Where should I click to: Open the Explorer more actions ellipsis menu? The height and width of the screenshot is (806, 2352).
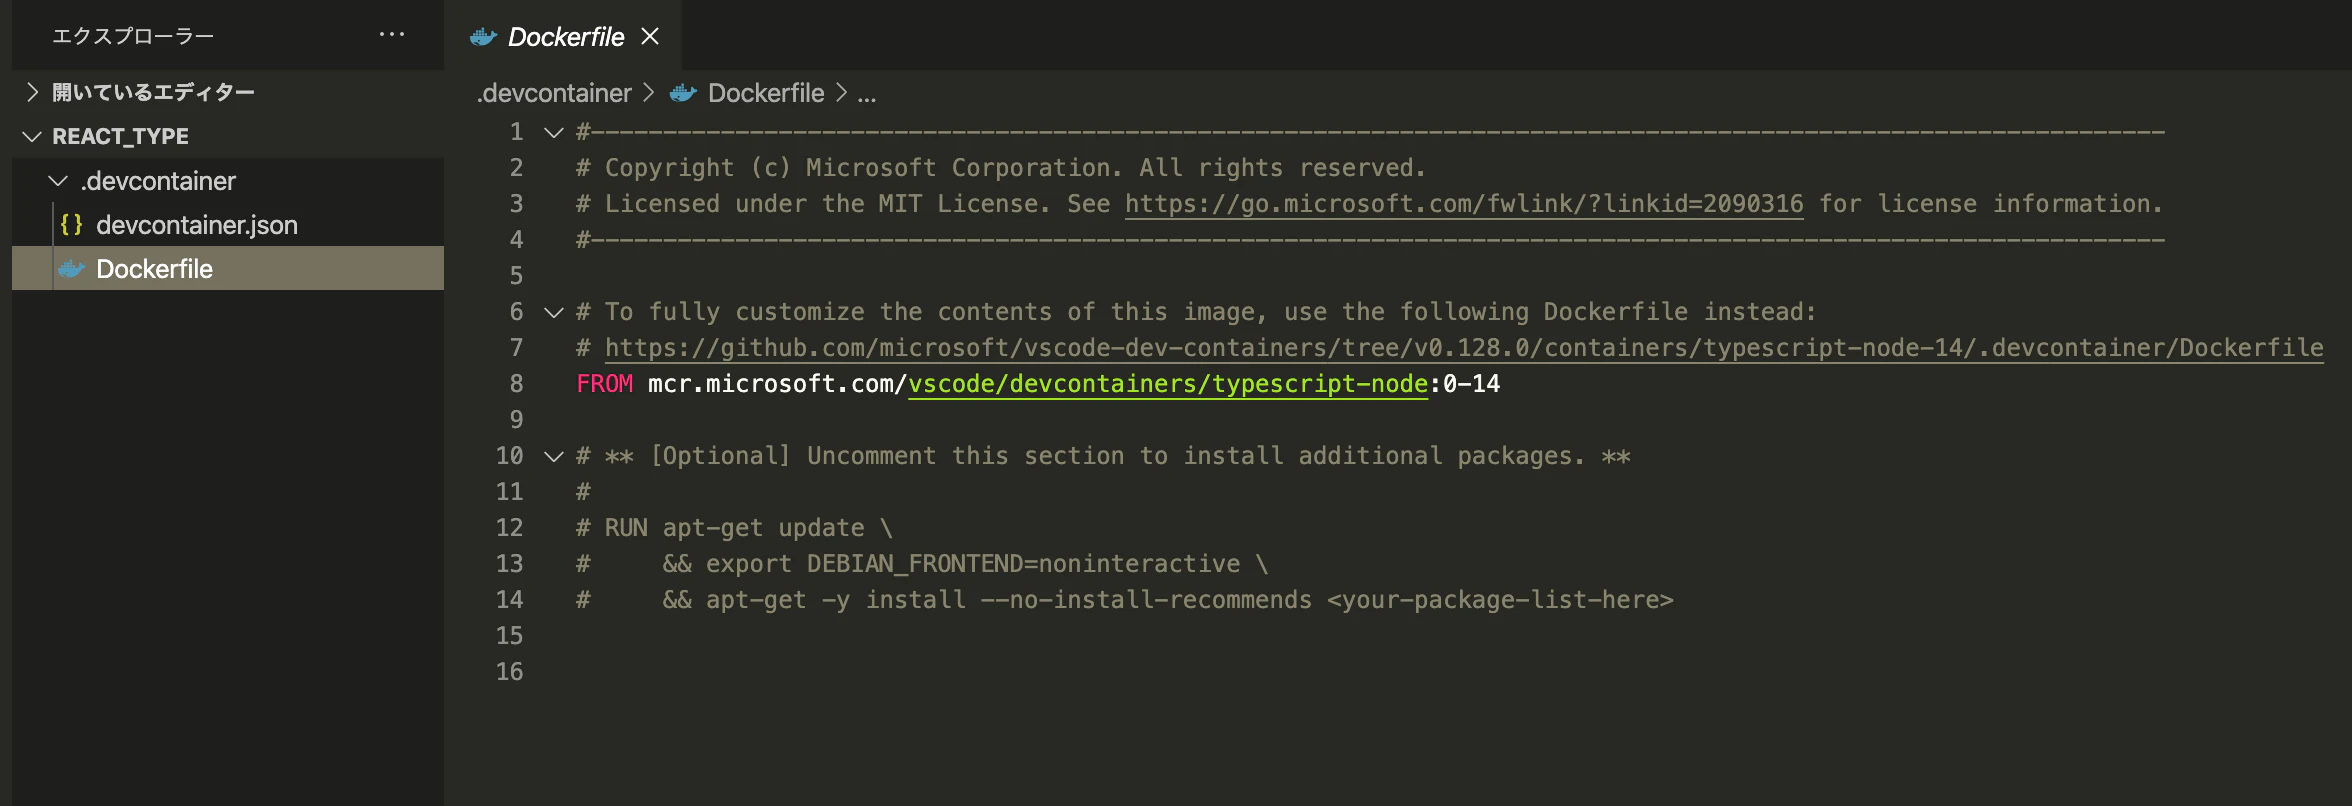click(x=392, y=35)
